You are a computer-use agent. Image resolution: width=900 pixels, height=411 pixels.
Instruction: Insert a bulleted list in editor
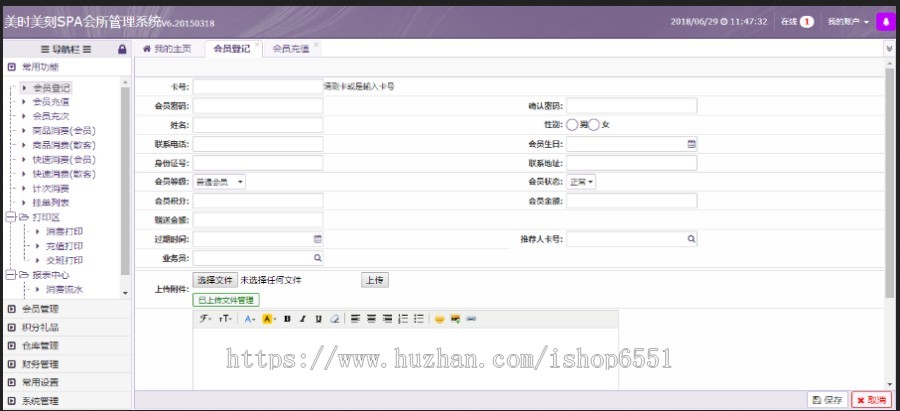coord(419,319)
